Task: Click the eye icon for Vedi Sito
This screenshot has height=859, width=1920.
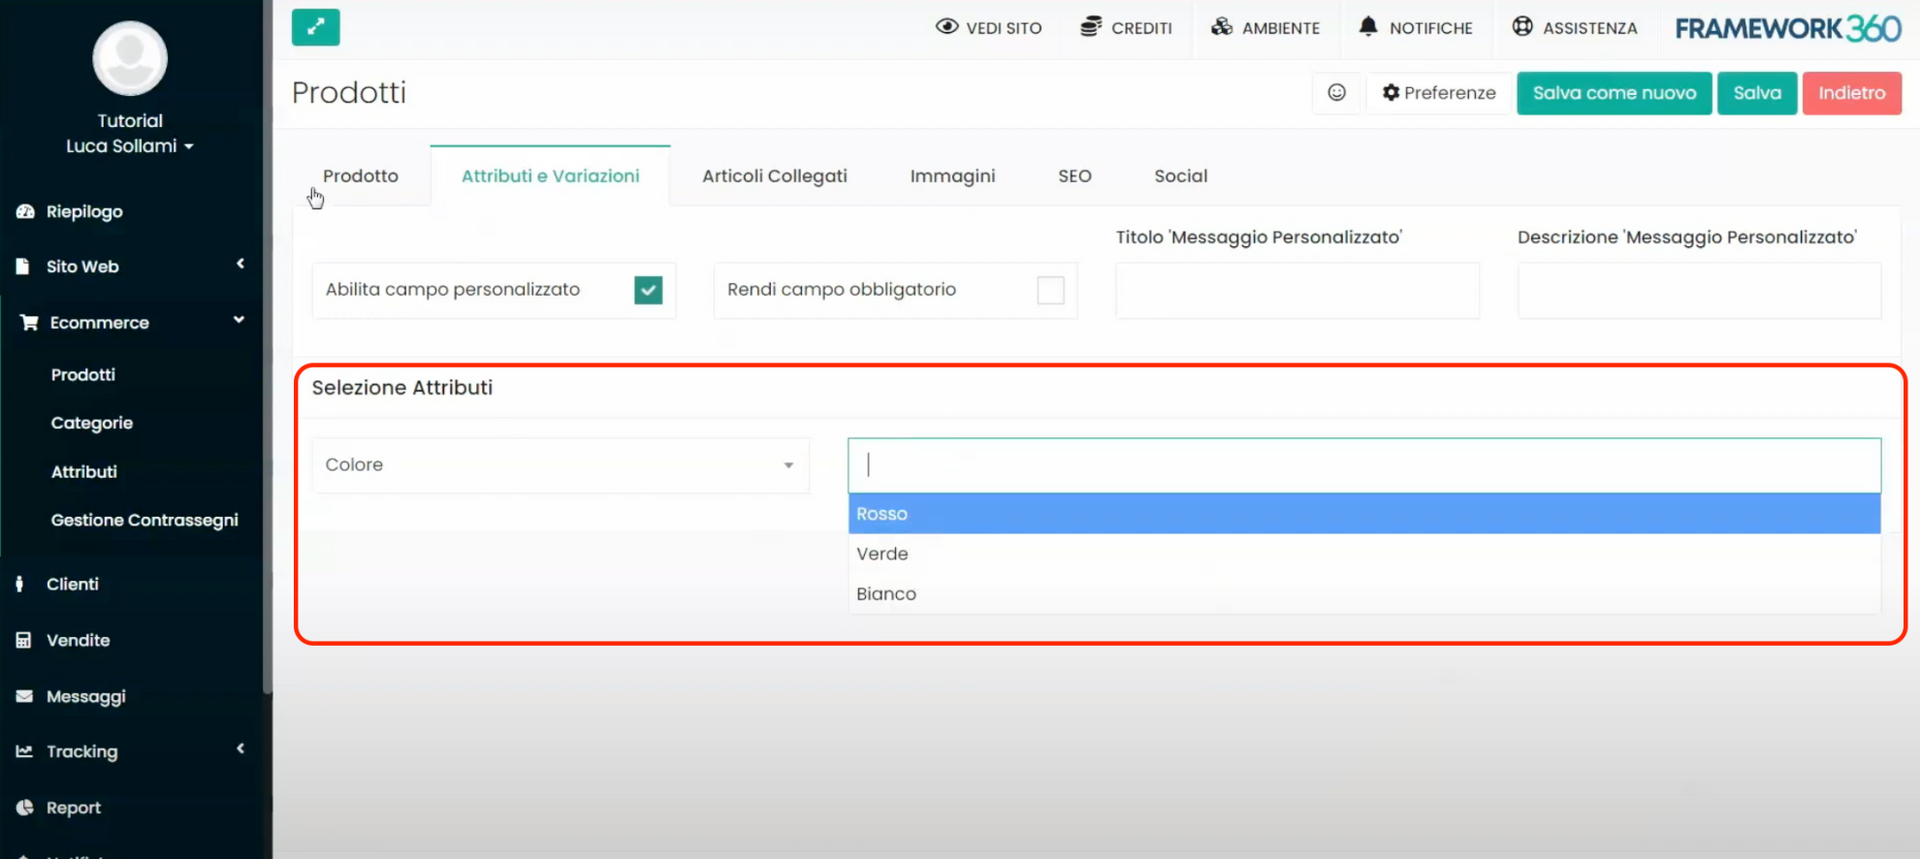Action: click(x=946, y=27)
